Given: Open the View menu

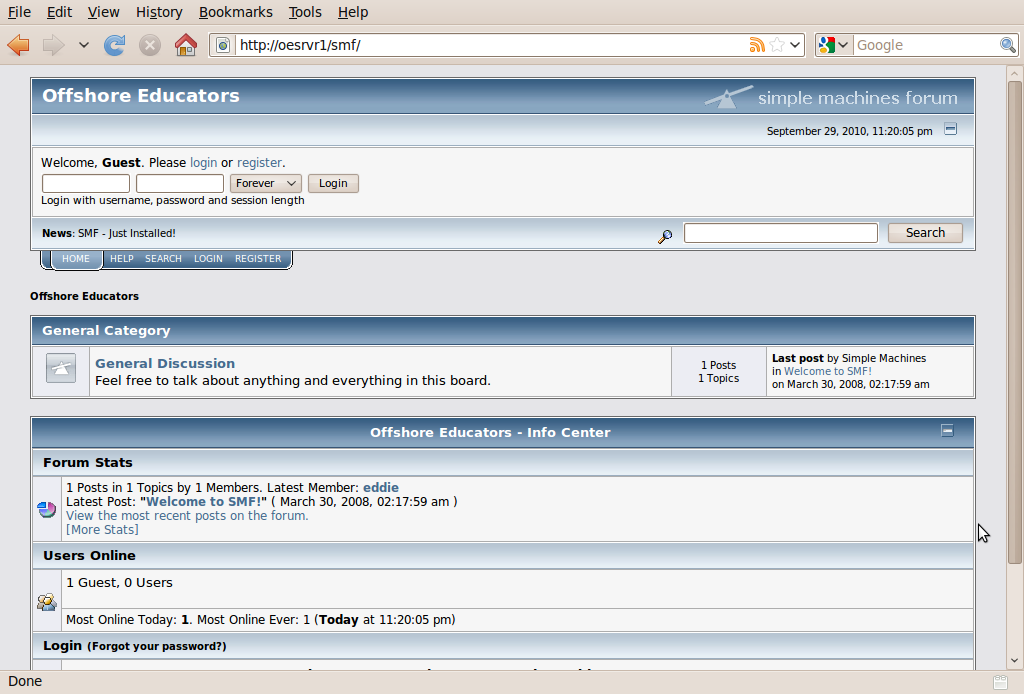Looking at the screenshot, I should point(103,12).
